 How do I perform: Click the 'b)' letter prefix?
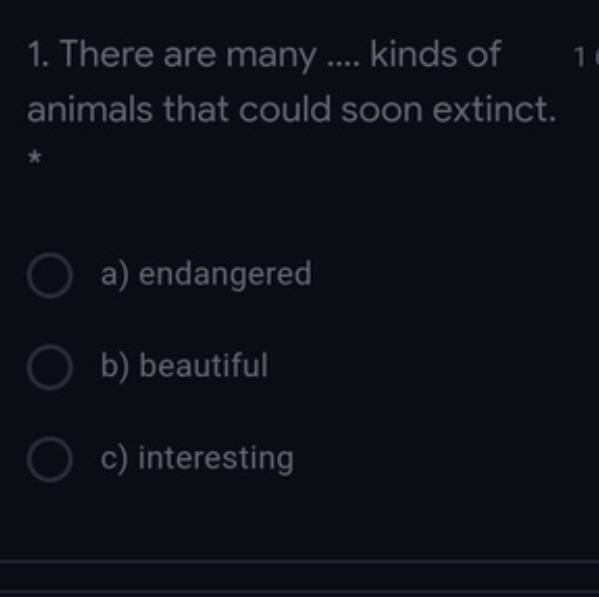pos(115,367)
